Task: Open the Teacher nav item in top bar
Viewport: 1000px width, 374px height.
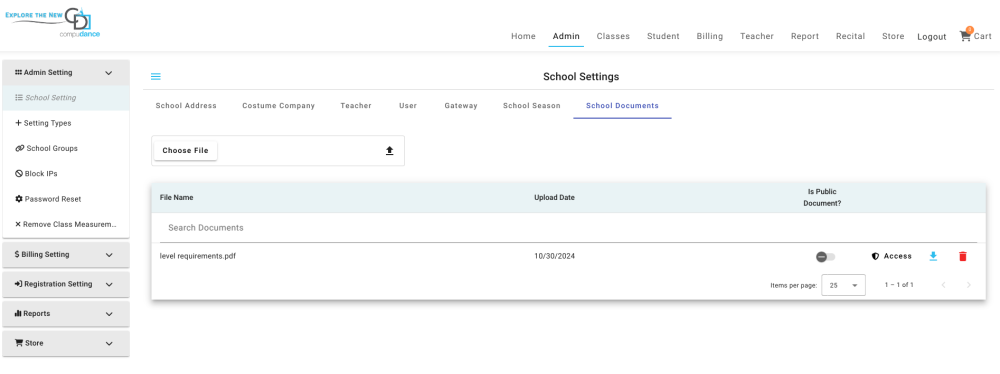Action: (x=757, y=36)
